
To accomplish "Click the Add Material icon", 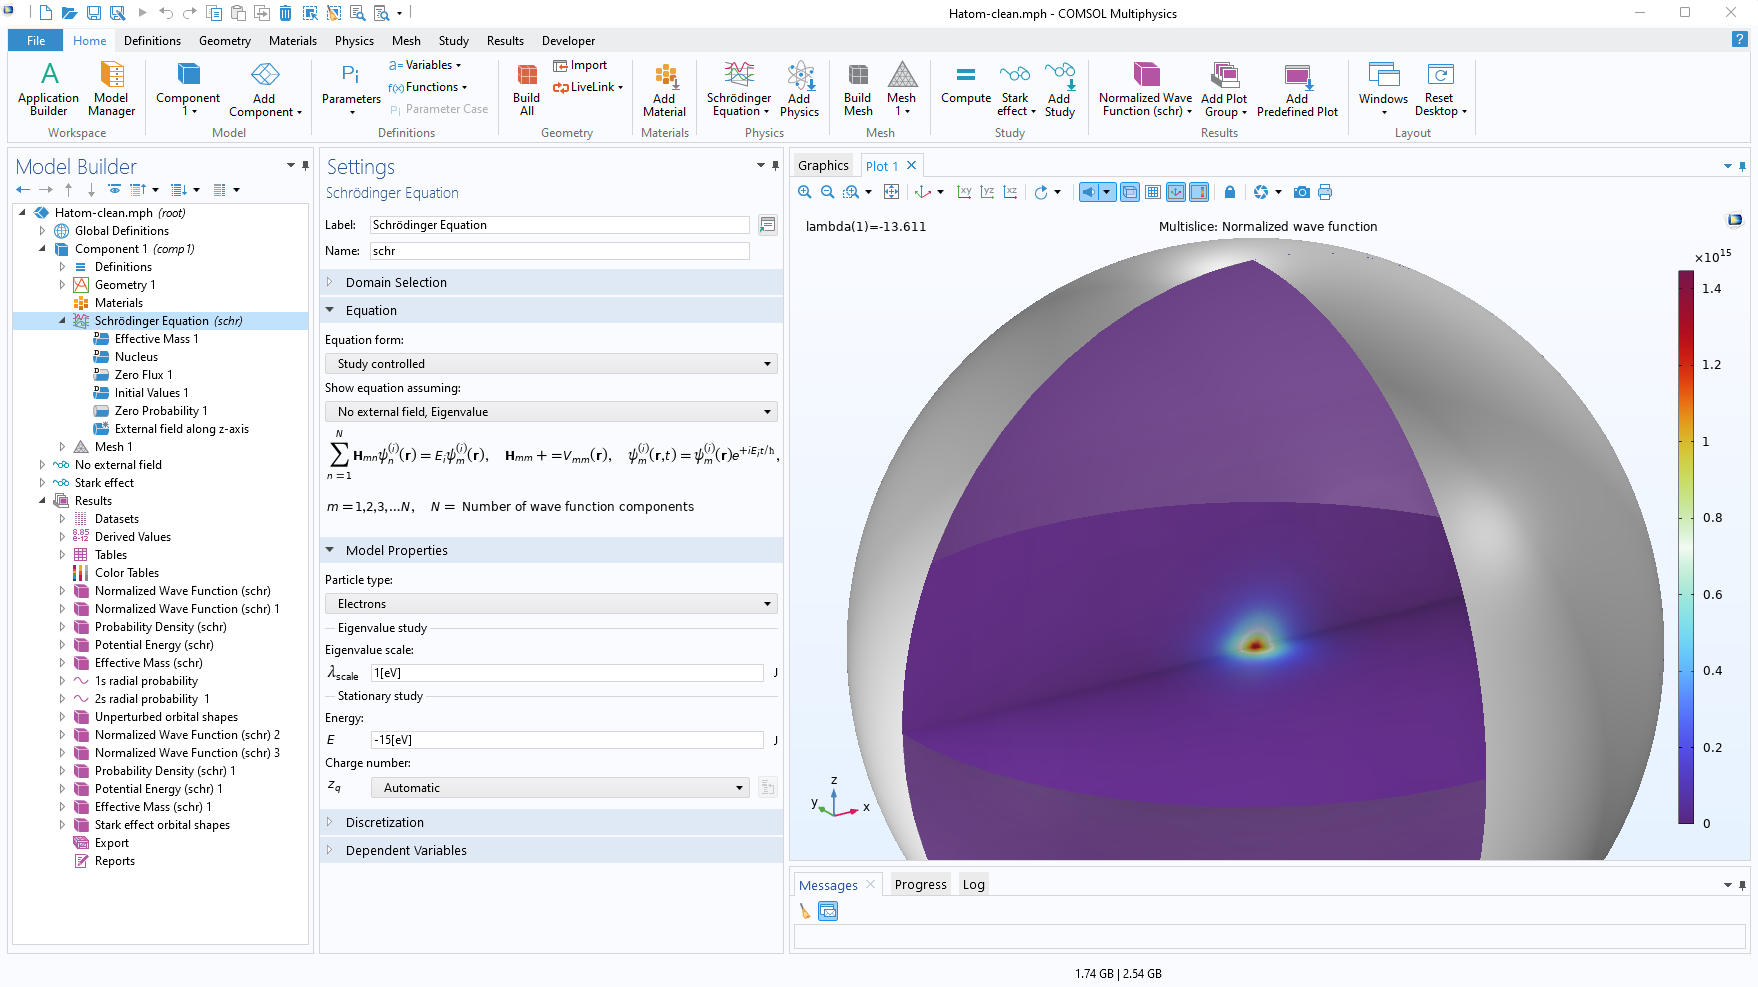I will [664, 90].
